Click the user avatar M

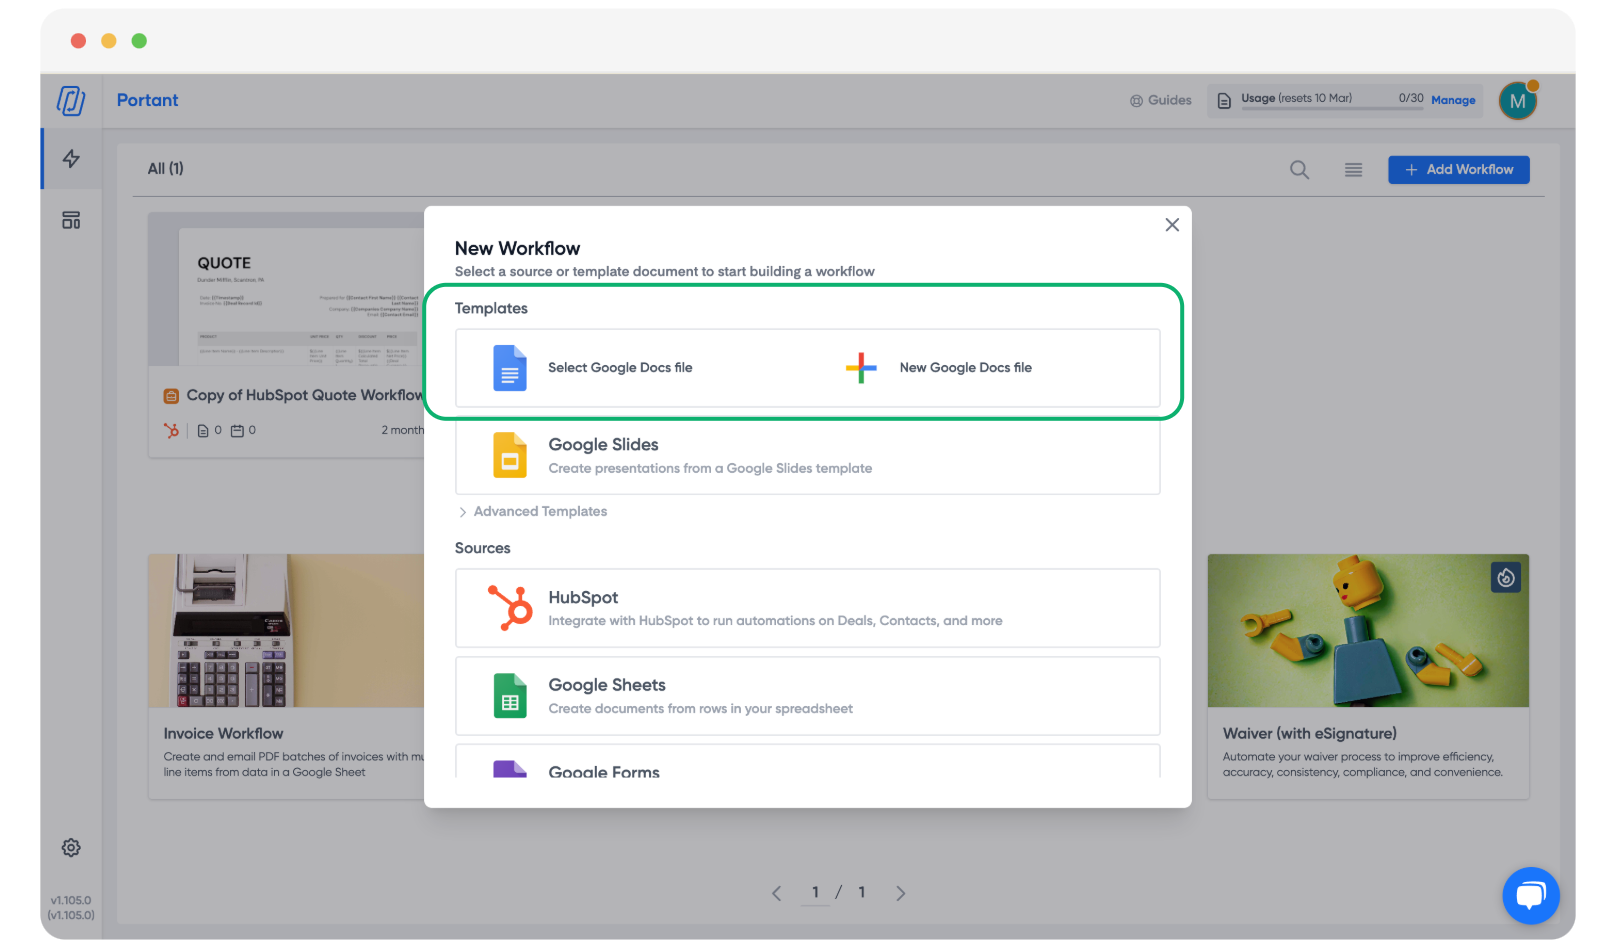(1517, 101)
